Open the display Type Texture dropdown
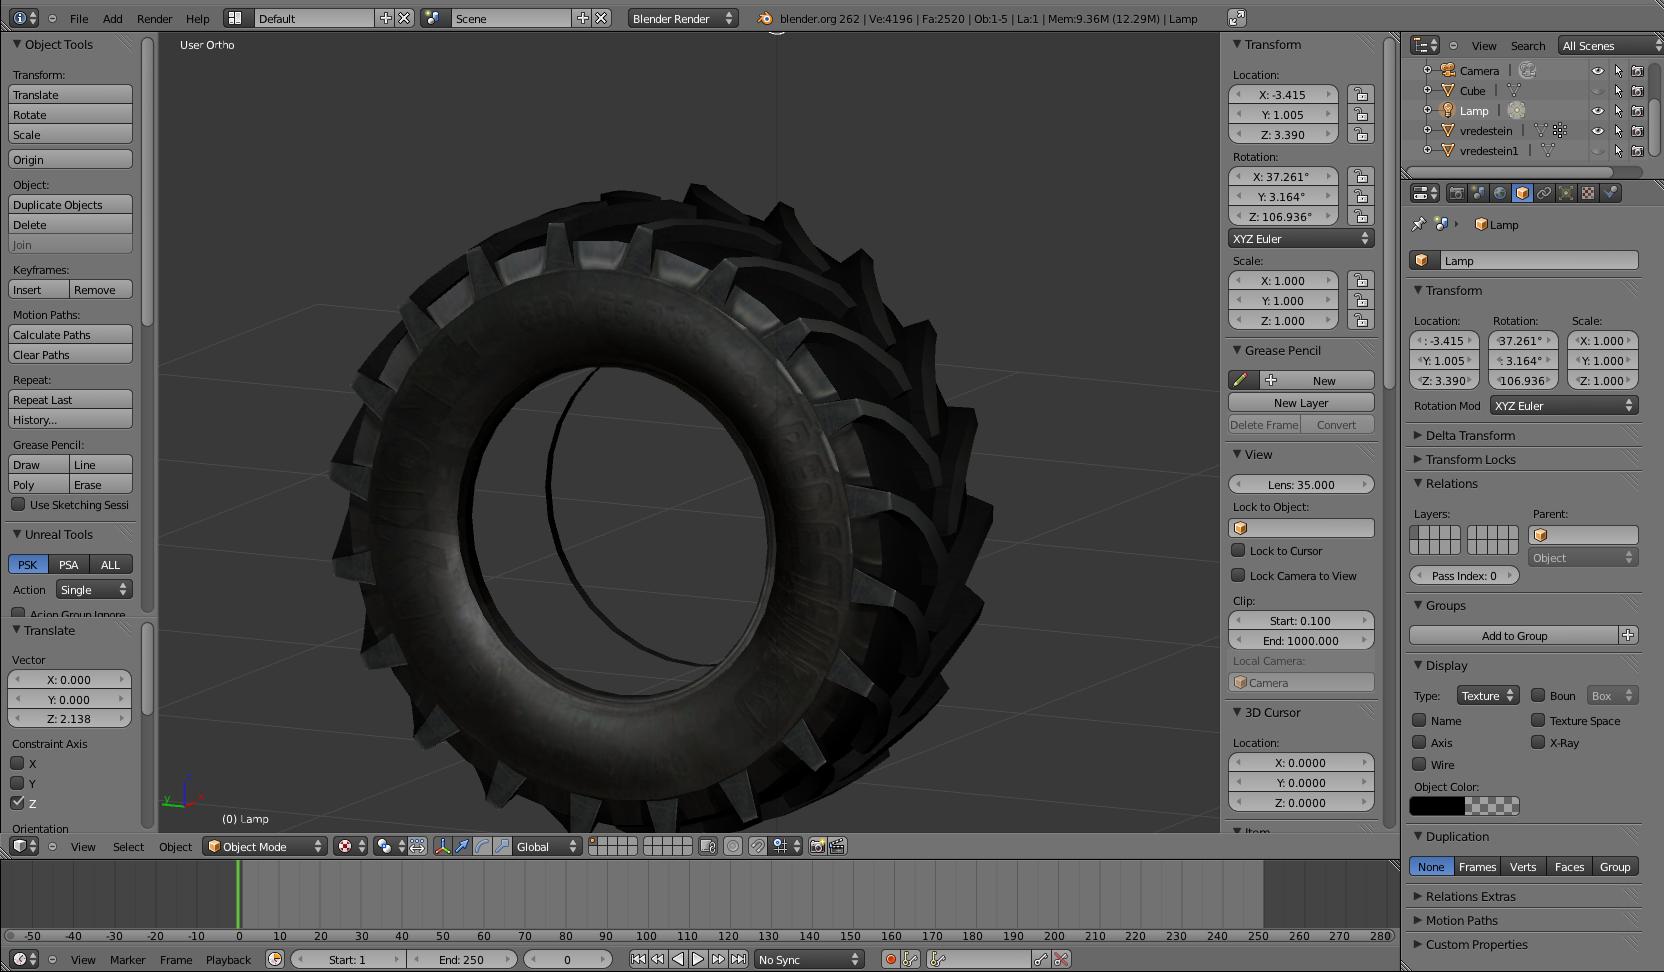 pos(1488,695)
